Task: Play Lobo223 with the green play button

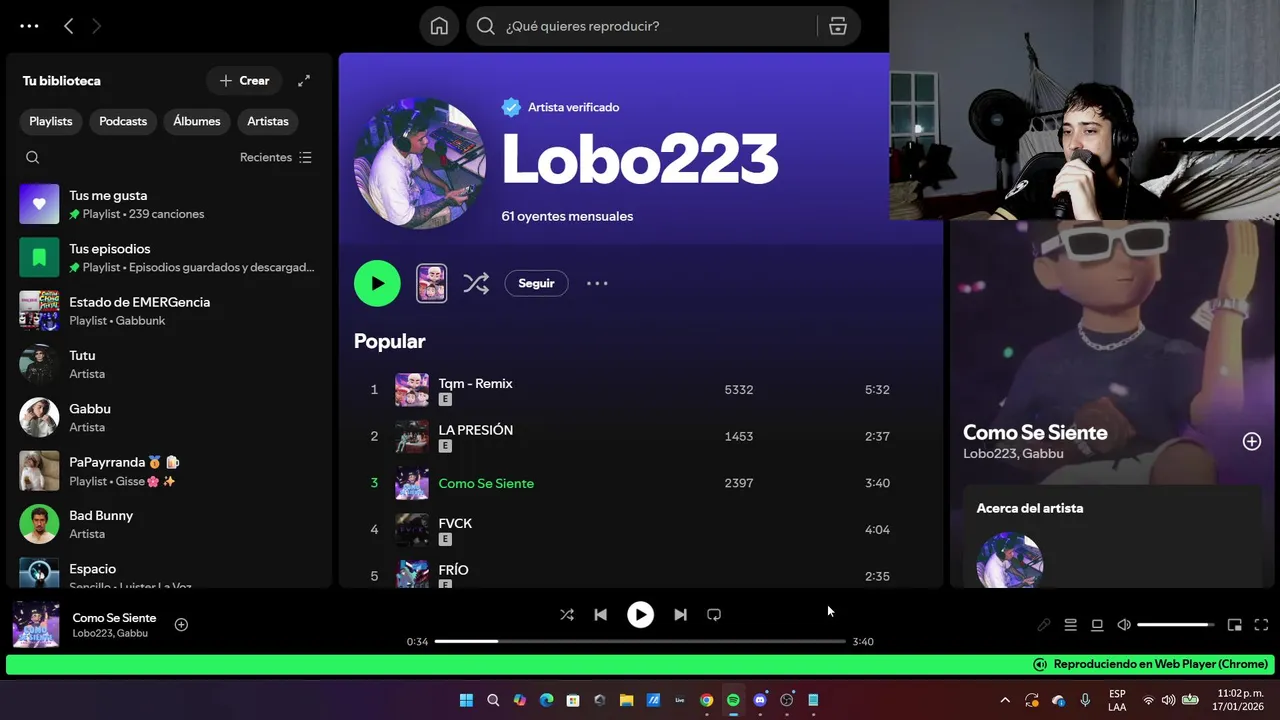Action: pos(377,283)
